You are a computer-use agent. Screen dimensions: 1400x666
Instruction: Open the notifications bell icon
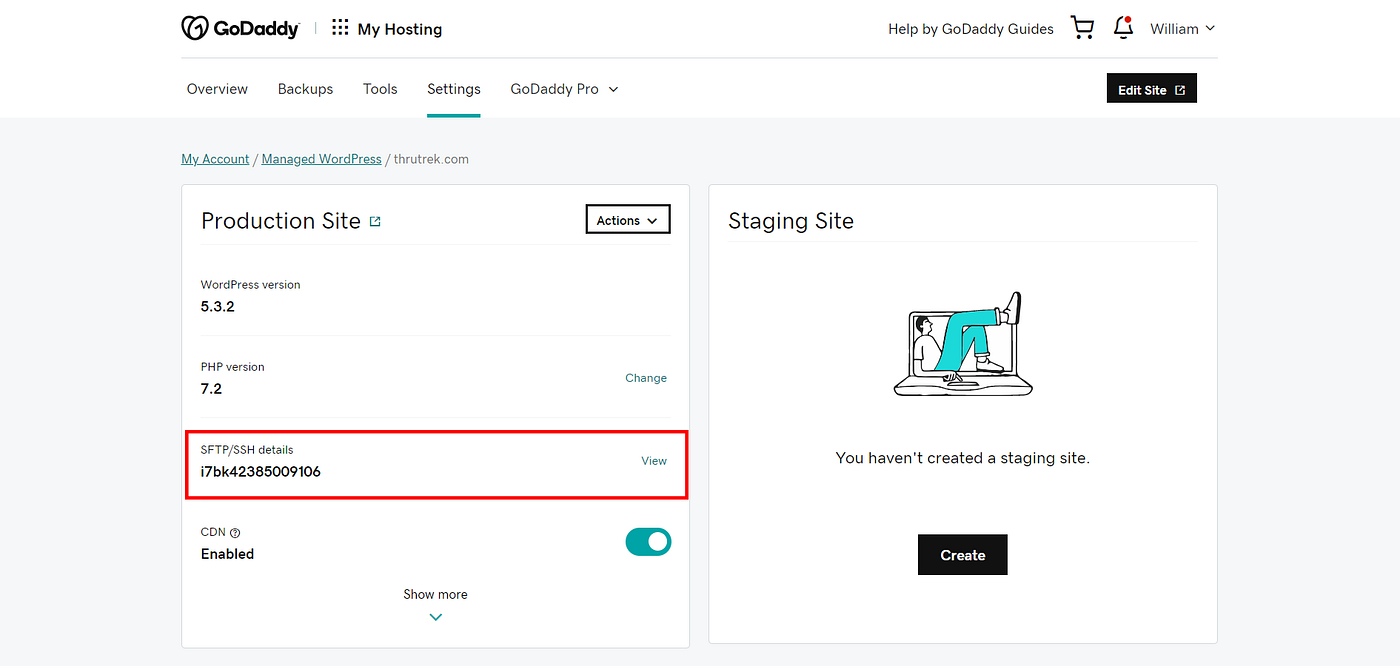coord(1123,28)
